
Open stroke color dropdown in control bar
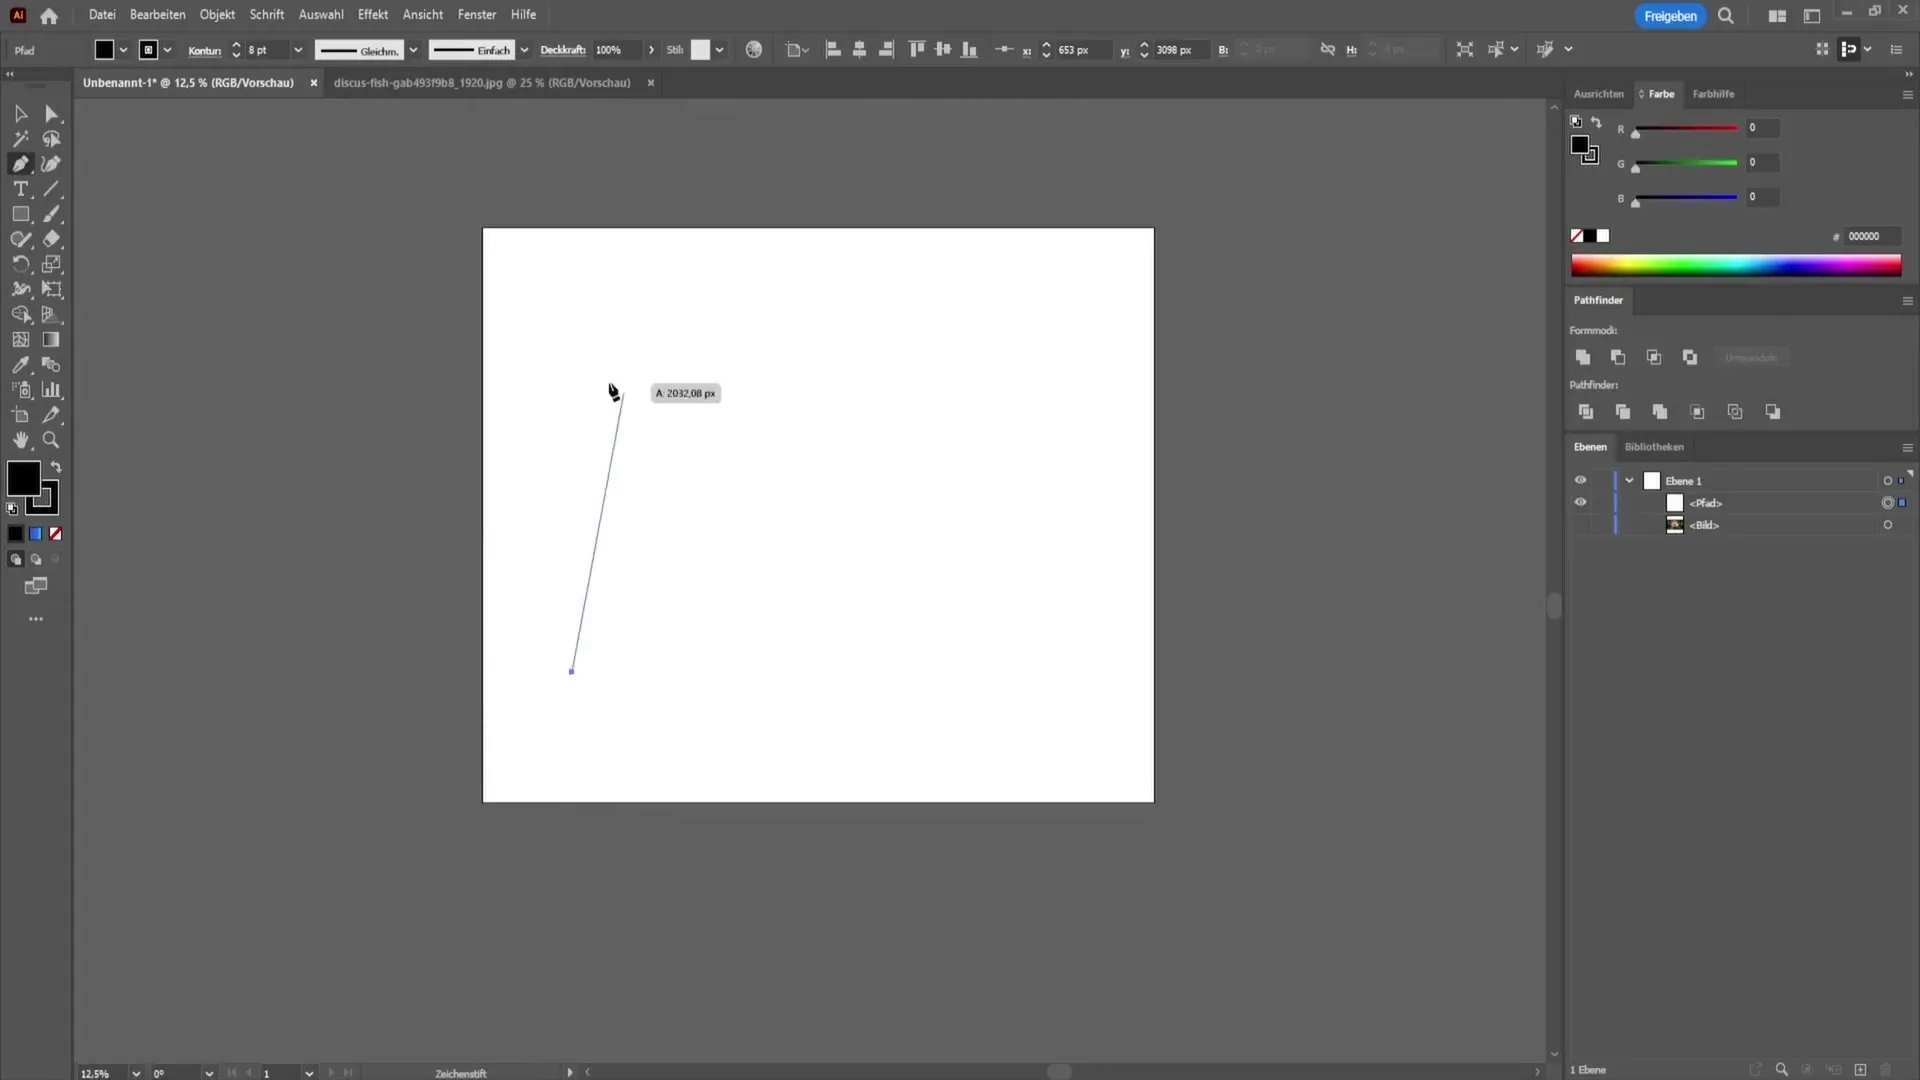point(167,50)
